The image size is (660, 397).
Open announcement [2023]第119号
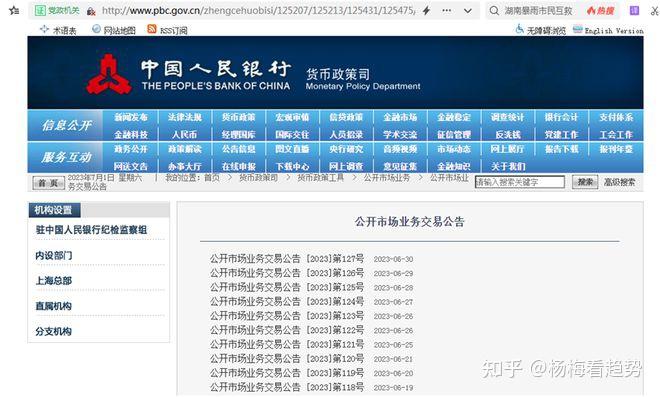tap(287, 373)
